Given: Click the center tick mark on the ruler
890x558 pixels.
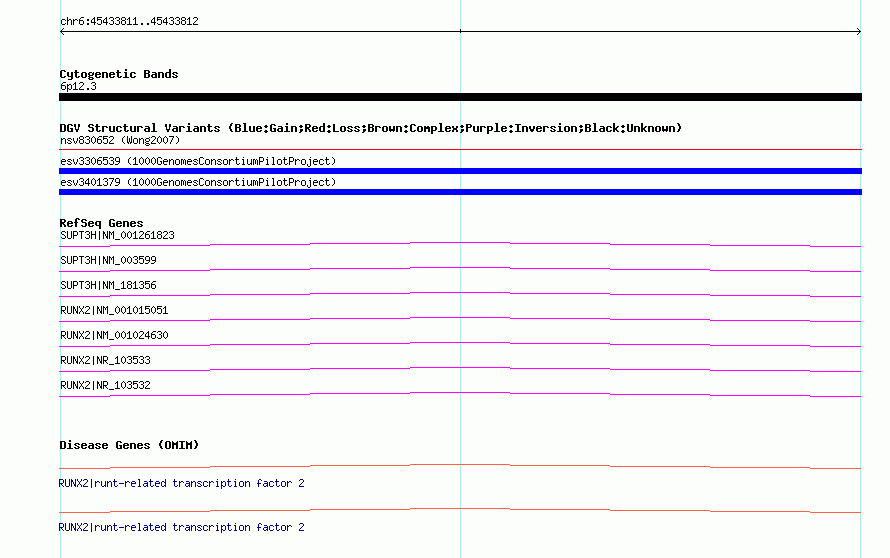Looking at the screenshot, I should [x=460, y=31].
